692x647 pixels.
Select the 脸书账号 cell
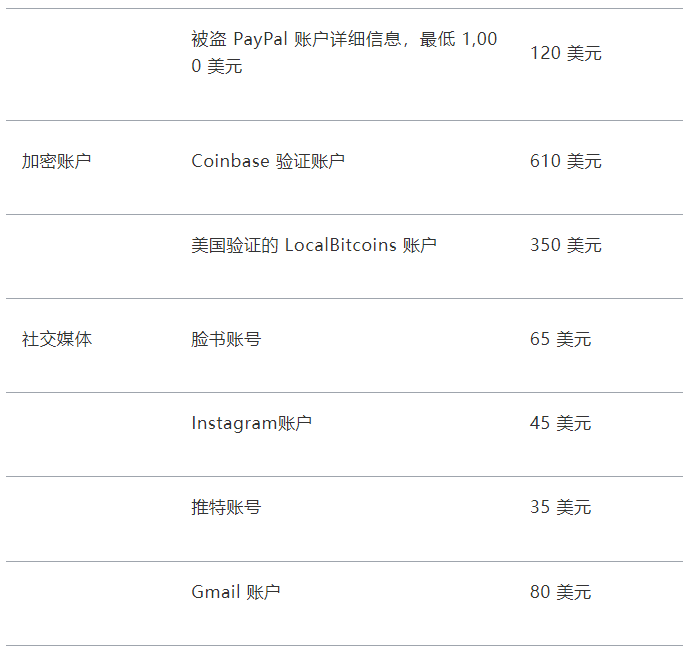pos(226,339)
